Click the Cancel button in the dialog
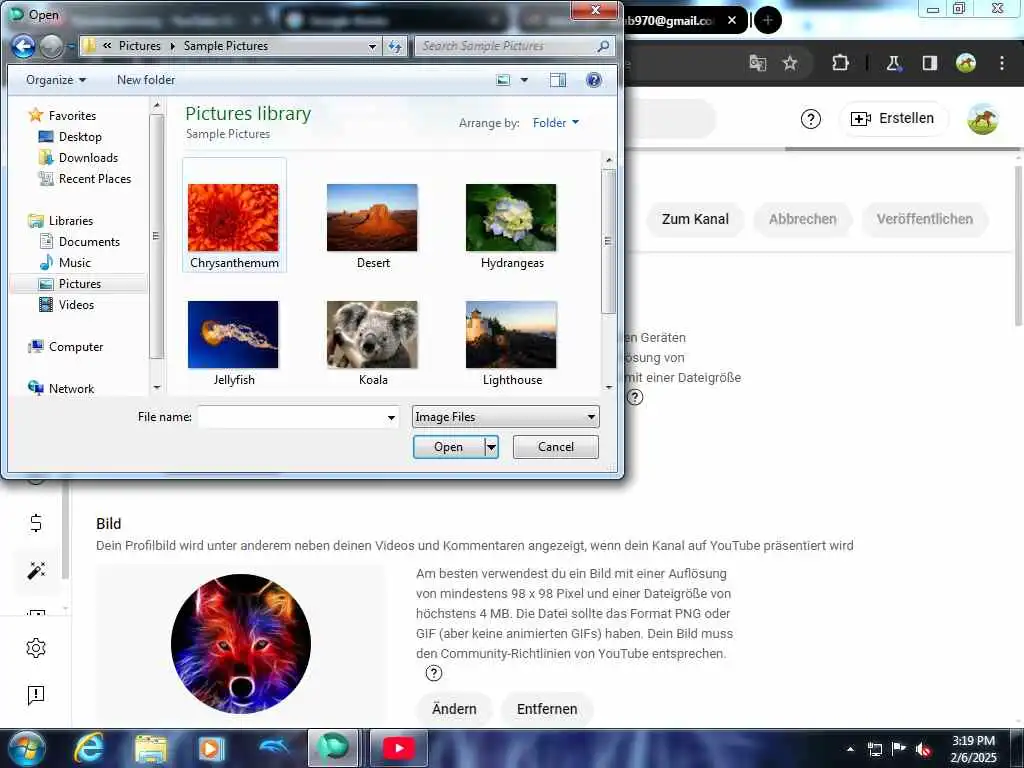 click(556, 447)
